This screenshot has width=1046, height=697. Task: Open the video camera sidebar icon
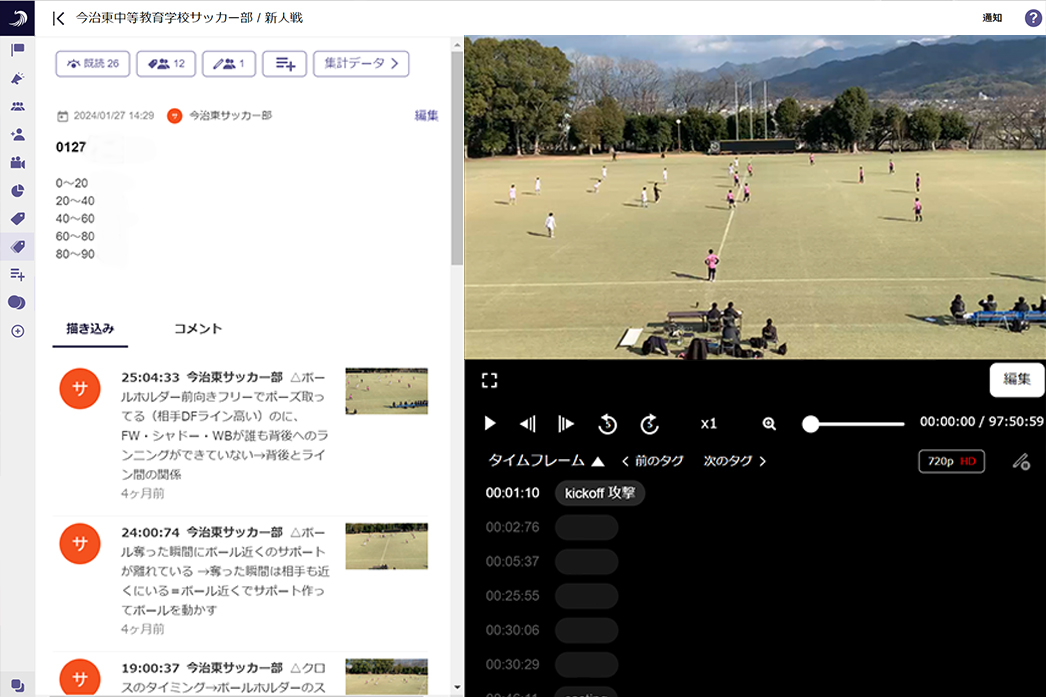17,162
